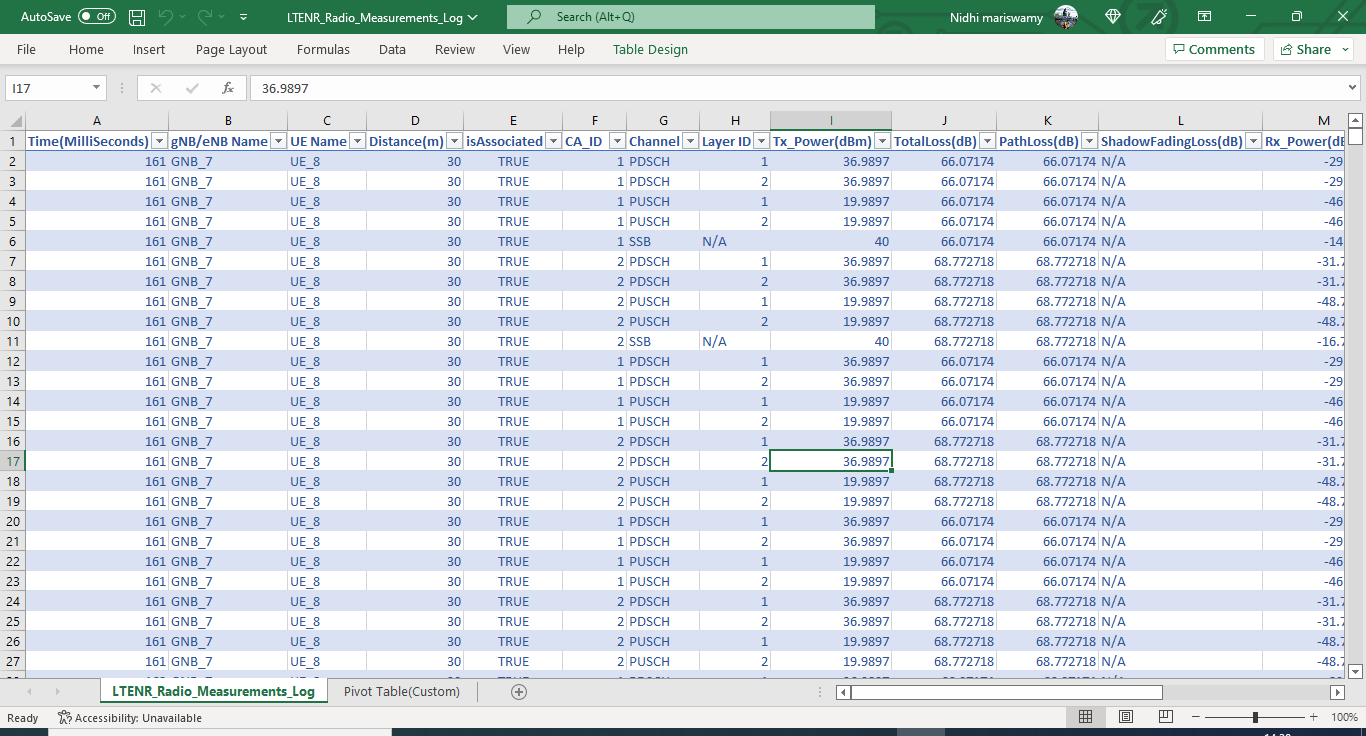Switch to Normal view icon

[x=1085, y=717]
